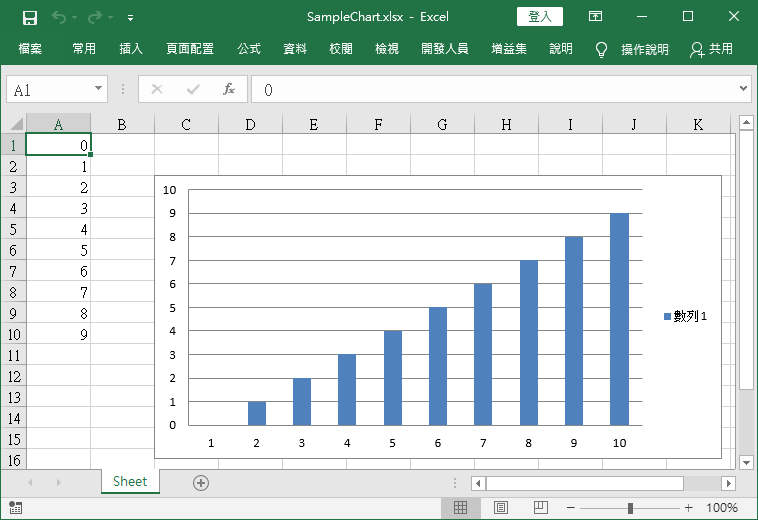The height and width of the screenshot is (520, 758).
Task: Switch to Normal view icon
Action: (460, 507)
